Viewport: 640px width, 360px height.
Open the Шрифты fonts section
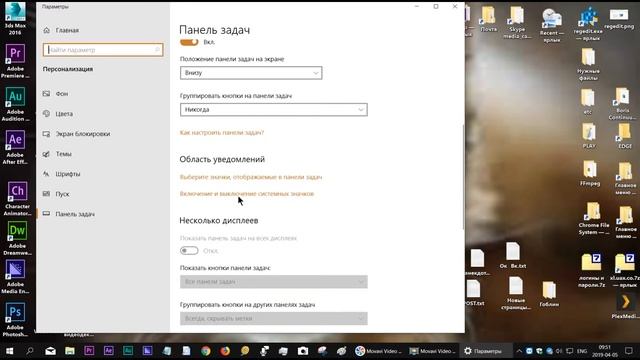click(x=67, y=173)
